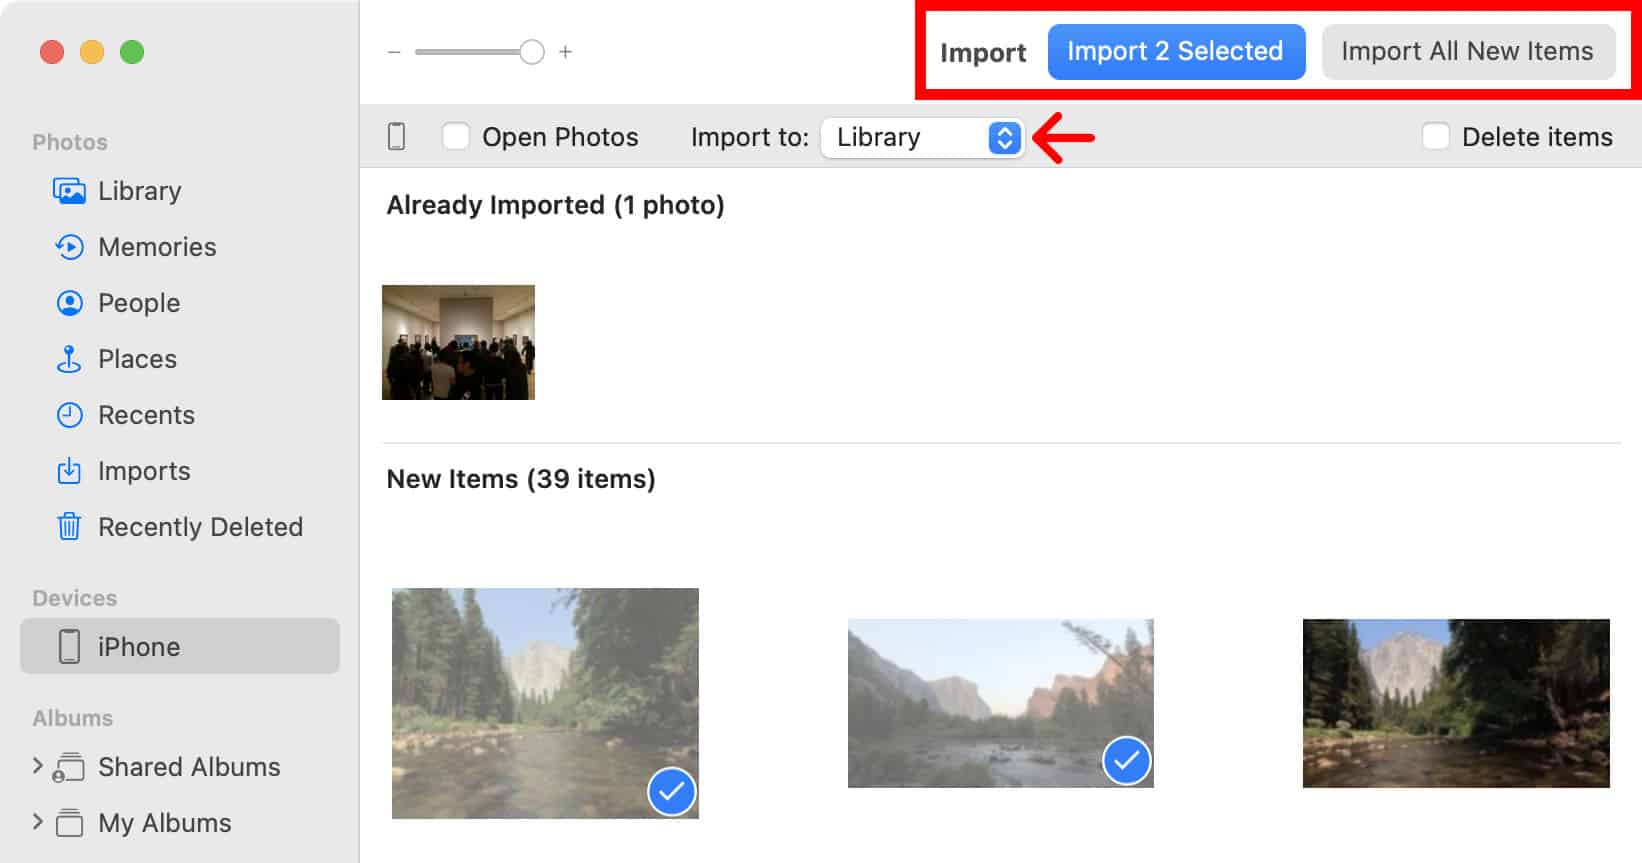Image resolution: width=1642 pixels, height=863 pixels.
Task: Click the Recently Deleted trash icon
Action: click(69, 527)
